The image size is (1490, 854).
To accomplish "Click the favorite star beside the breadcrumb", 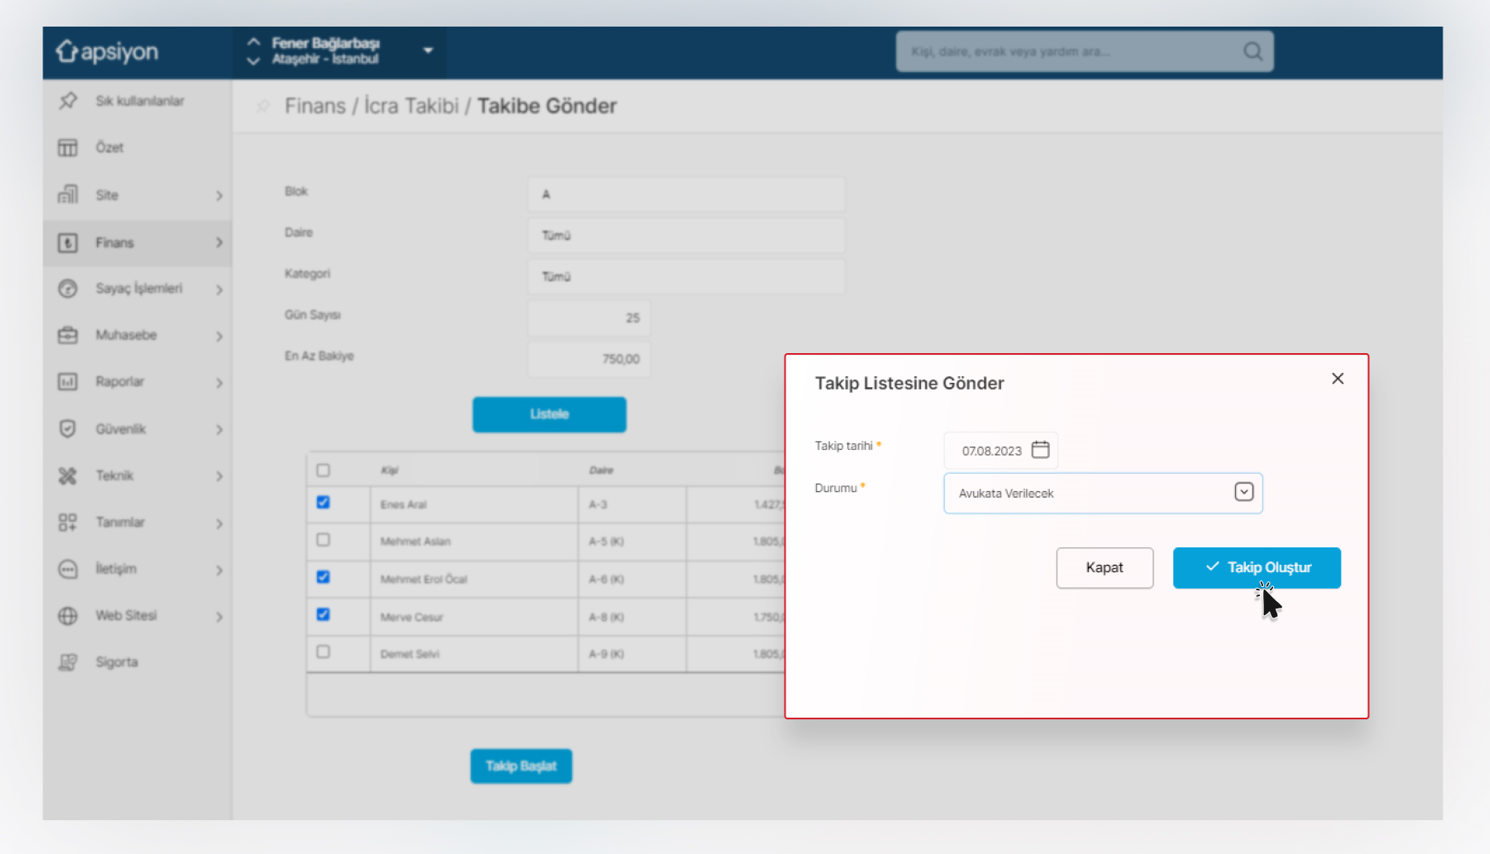I will click(x=263, y=106).
